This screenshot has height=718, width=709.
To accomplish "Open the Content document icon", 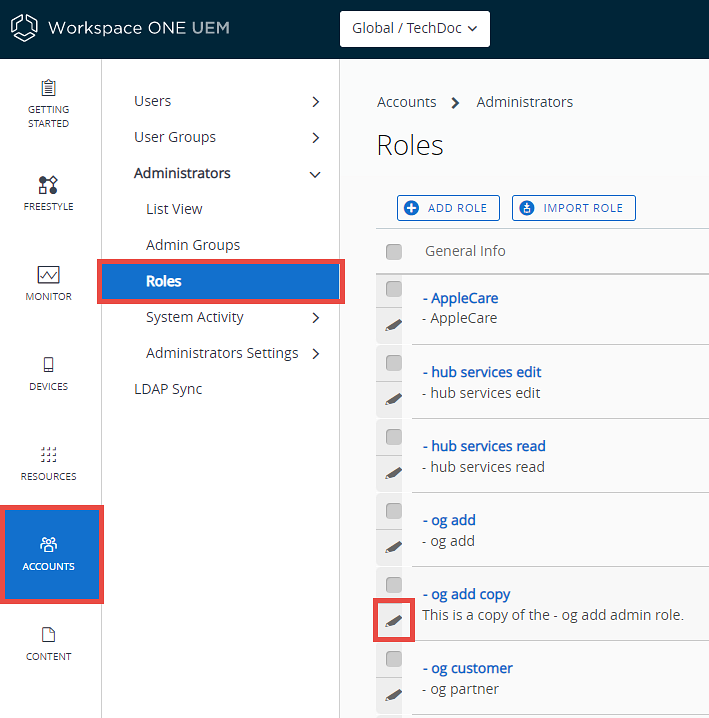I will 48,635.
